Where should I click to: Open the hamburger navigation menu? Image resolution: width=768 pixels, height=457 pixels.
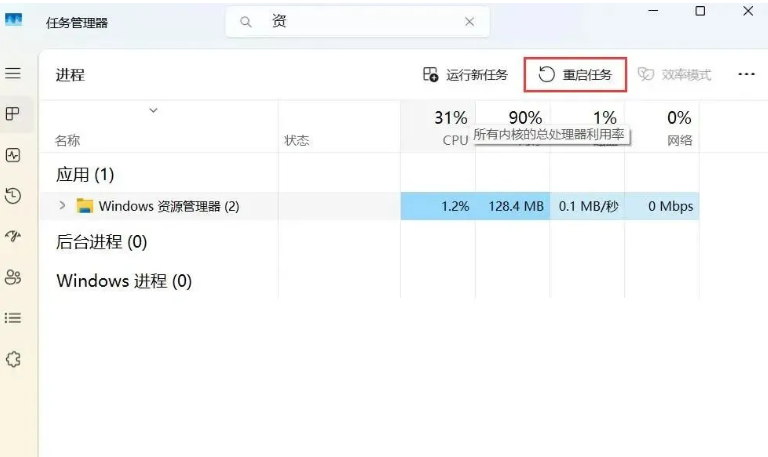[13, 73]
